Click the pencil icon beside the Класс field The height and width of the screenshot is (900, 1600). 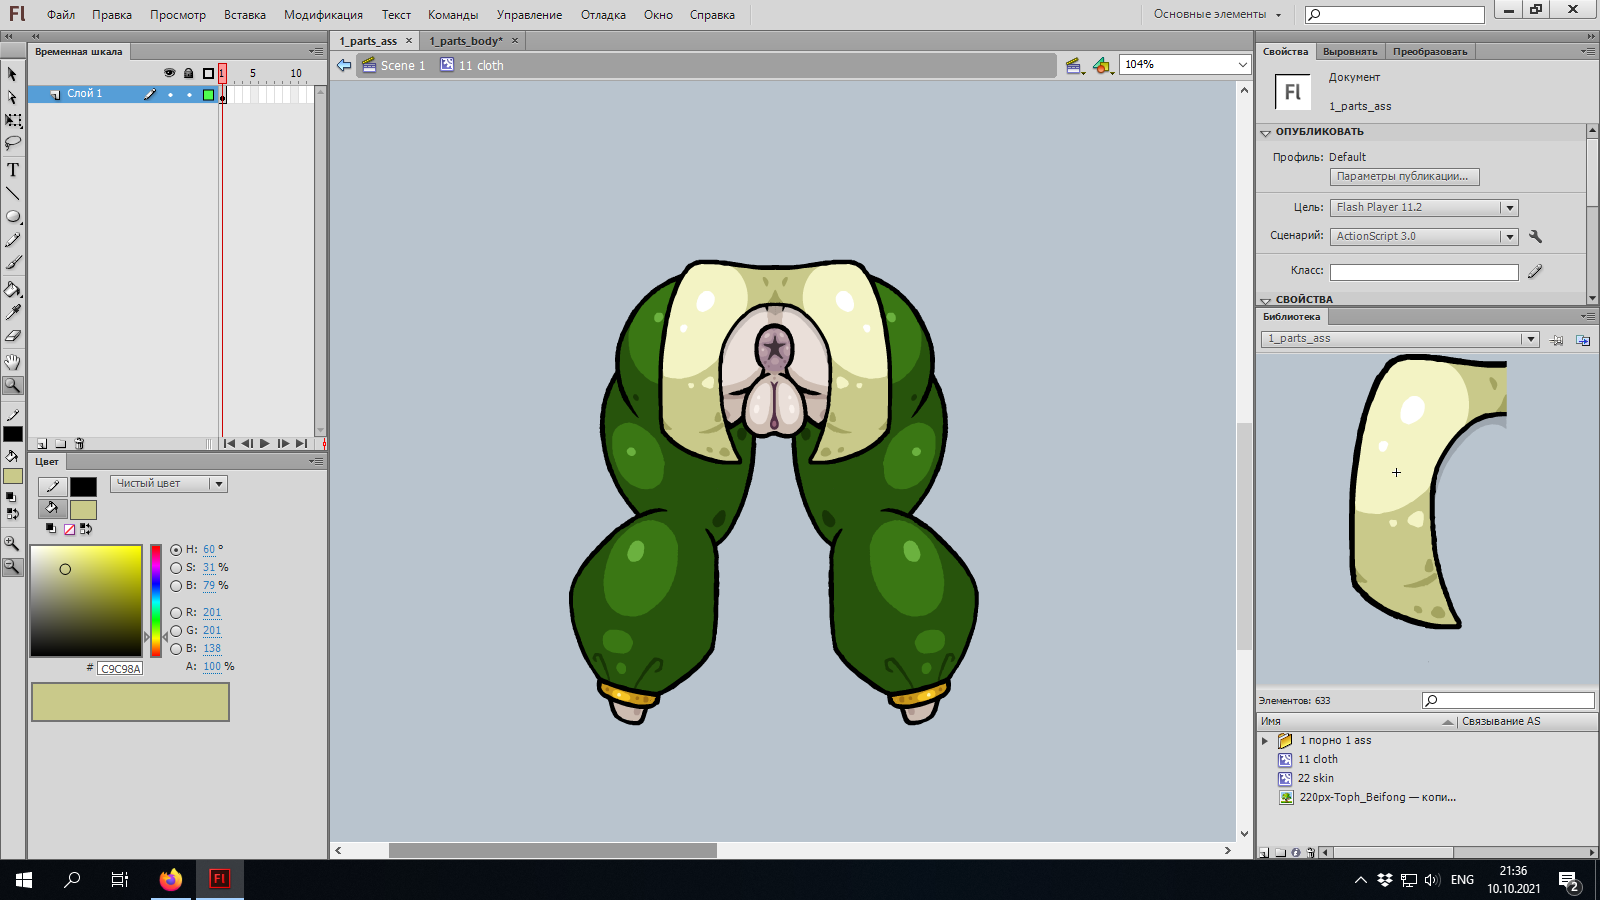click(1535, 271)
